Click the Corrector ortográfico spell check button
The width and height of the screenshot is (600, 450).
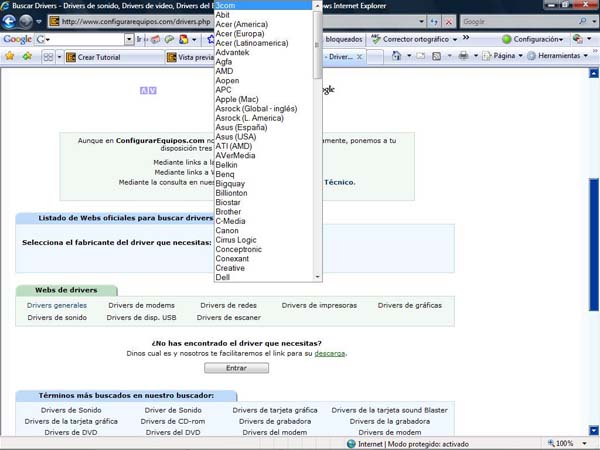(411, 39)
